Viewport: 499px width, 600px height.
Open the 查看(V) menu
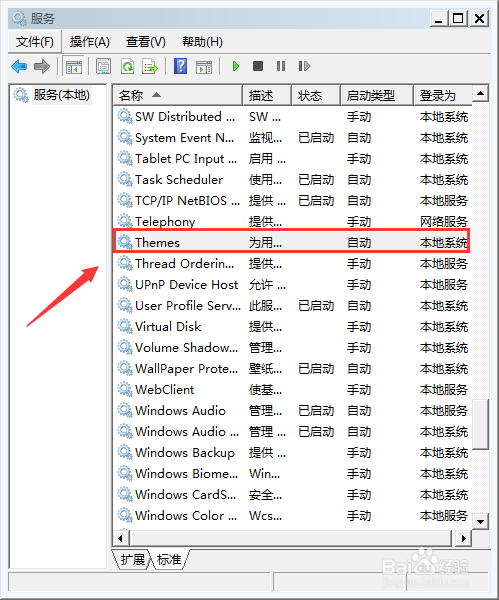146,42
